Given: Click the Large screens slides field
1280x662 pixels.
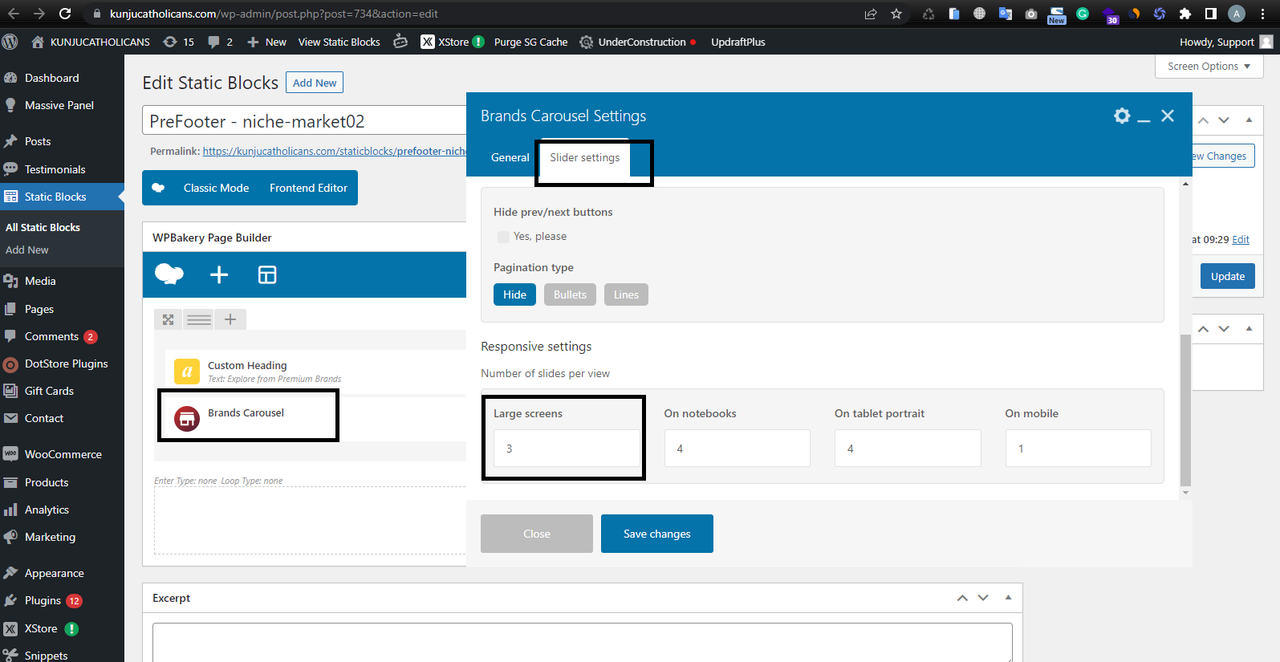Looking at the screenshot, I should pos(567,448).
